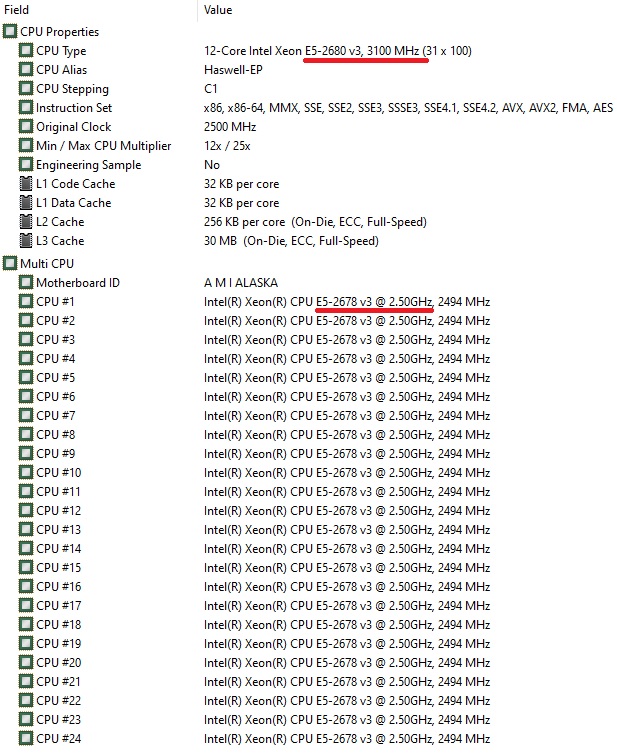Screen dimensions: 617x756
Task: Select the CPU Type field label
Action: (x=61, y=51)
